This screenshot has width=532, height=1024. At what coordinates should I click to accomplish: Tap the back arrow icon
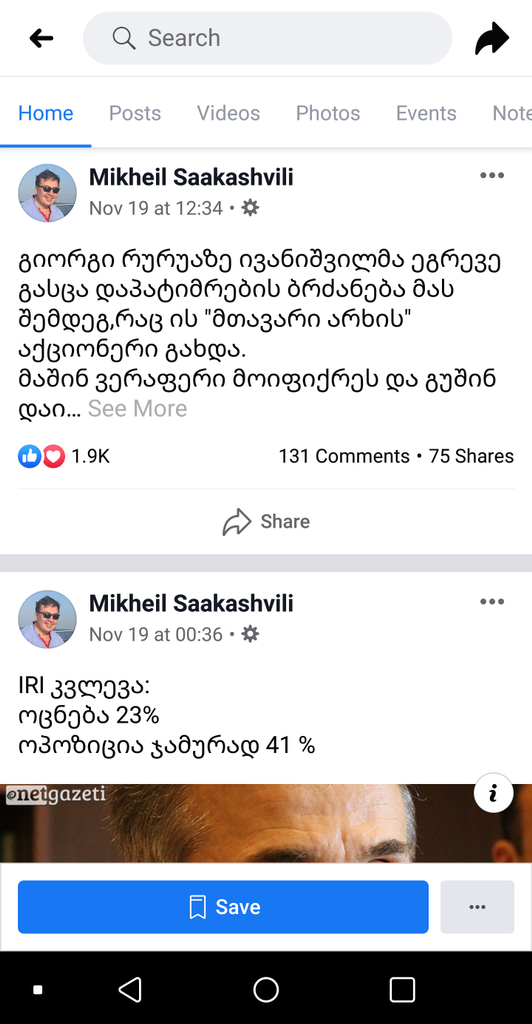pos(41,39)
